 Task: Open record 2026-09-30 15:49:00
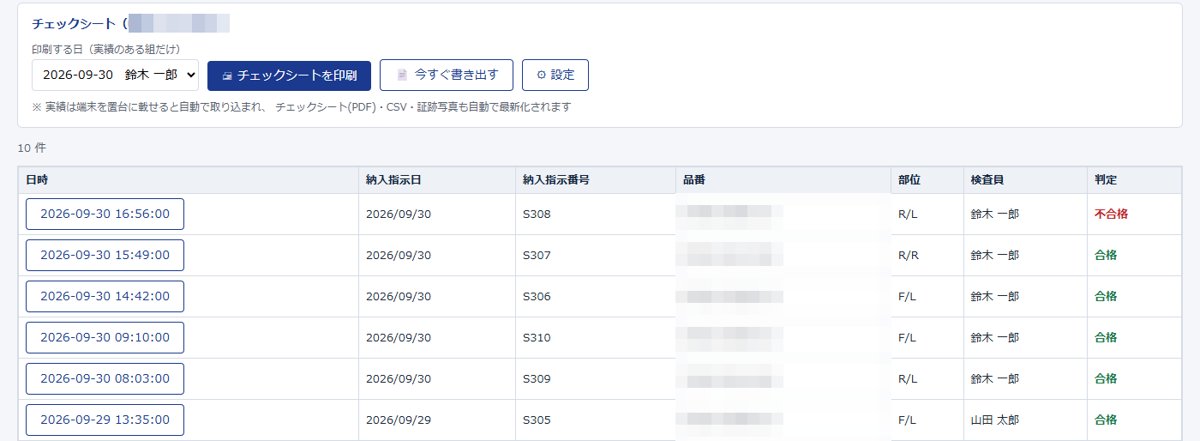coord(105,255)
